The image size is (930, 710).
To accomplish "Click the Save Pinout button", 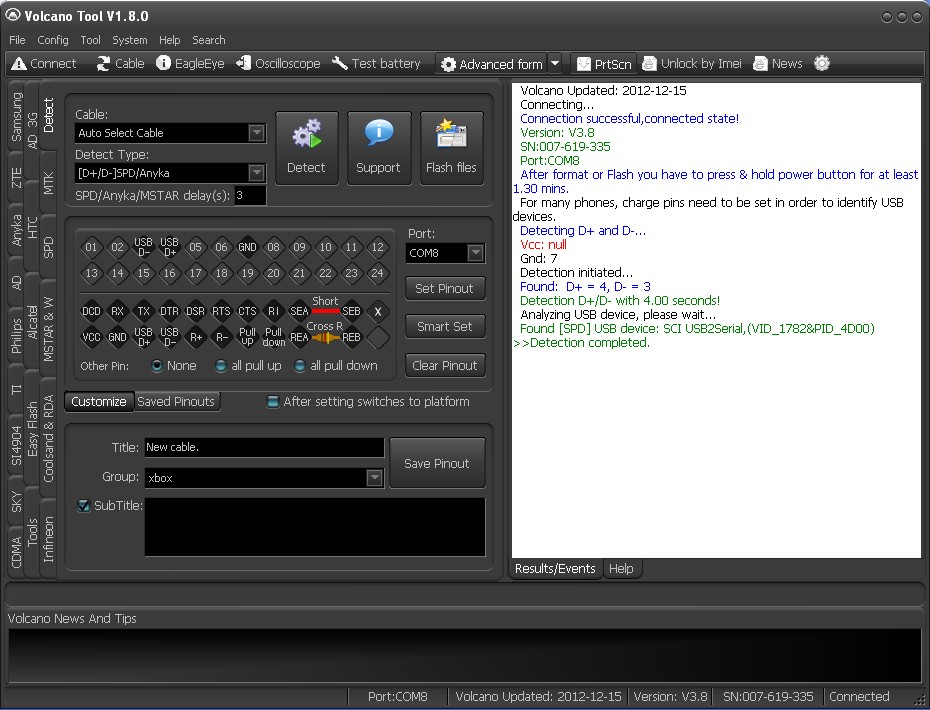I will (437, 463).
